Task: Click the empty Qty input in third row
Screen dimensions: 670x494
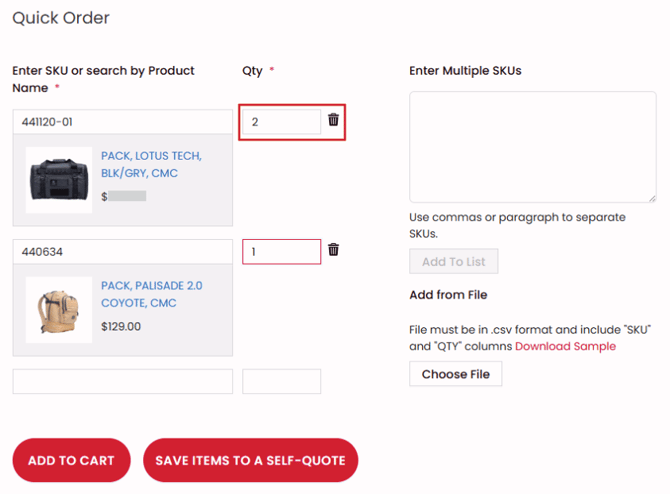Action: coord(281,381)
